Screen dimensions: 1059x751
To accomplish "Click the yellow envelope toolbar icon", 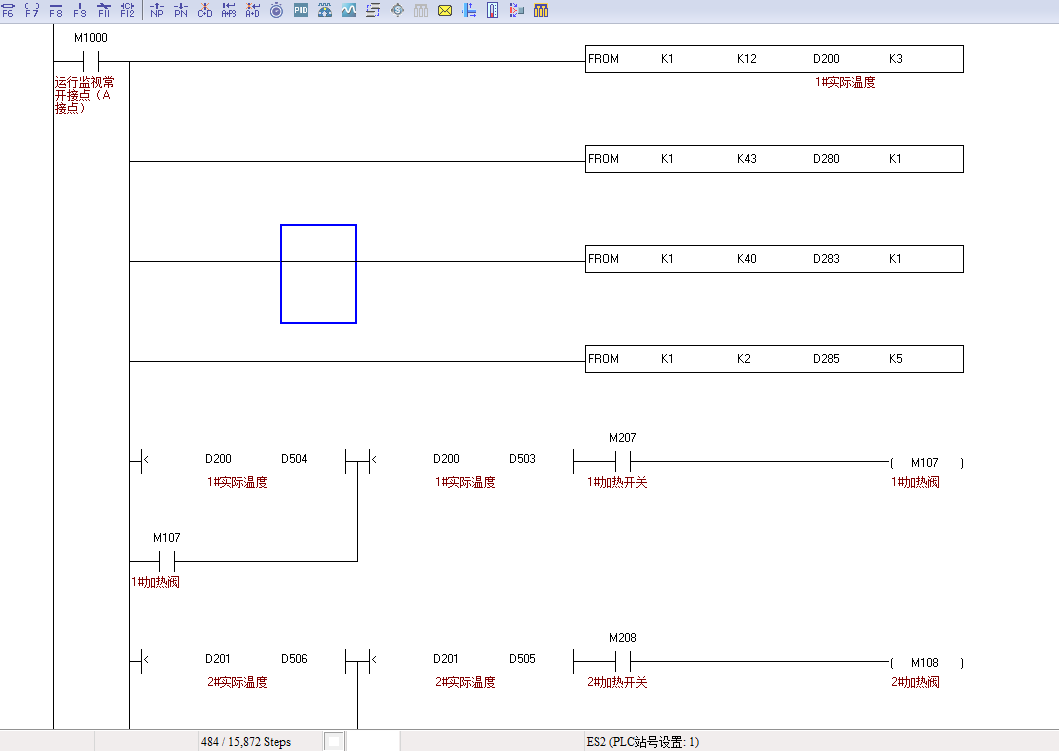I will (445, 11).
